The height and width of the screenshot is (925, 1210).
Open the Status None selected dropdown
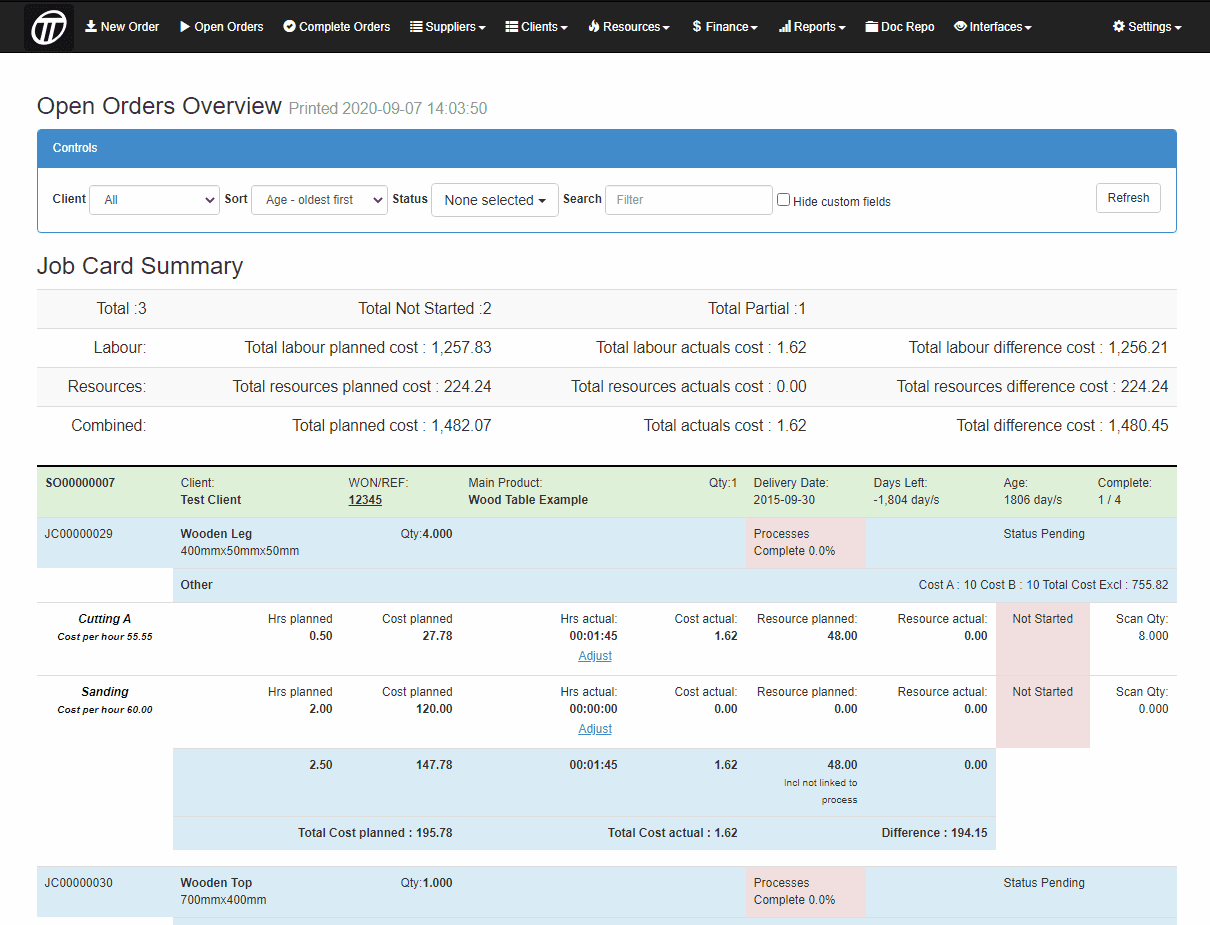pyautogui.click(x=494, y=200)
